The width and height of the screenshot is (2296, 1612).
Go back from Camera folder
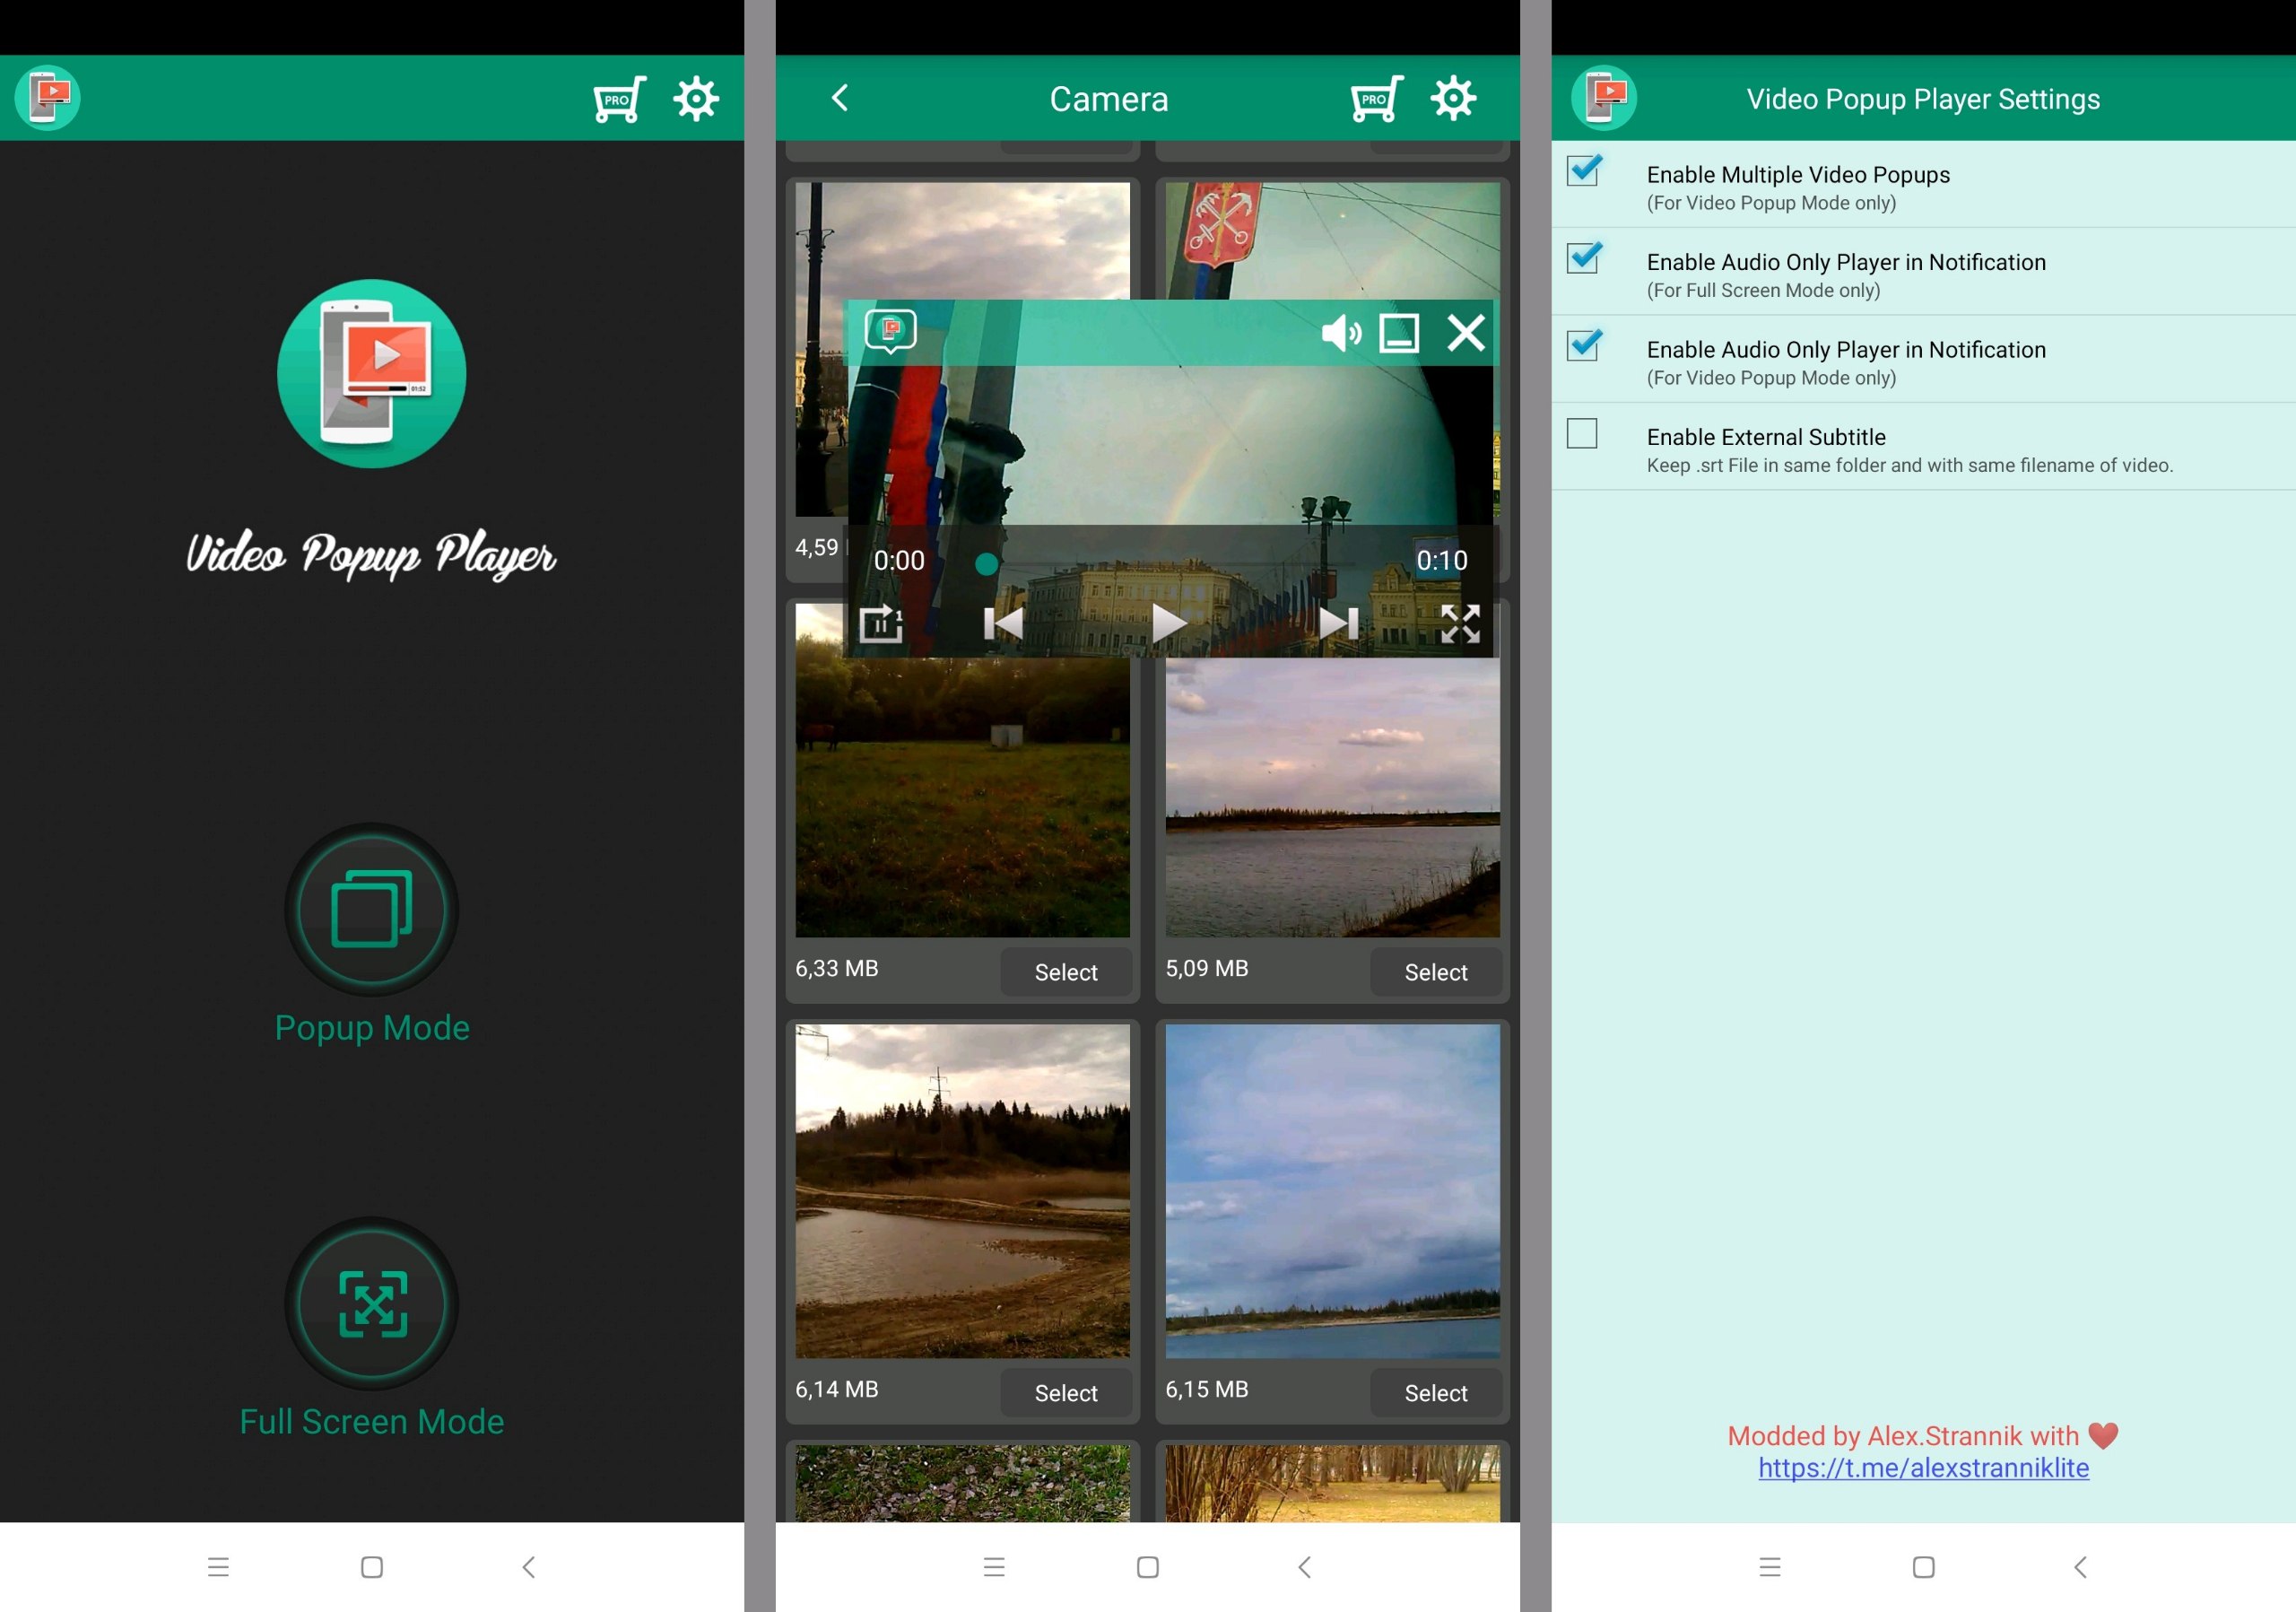tap(840, 98)
